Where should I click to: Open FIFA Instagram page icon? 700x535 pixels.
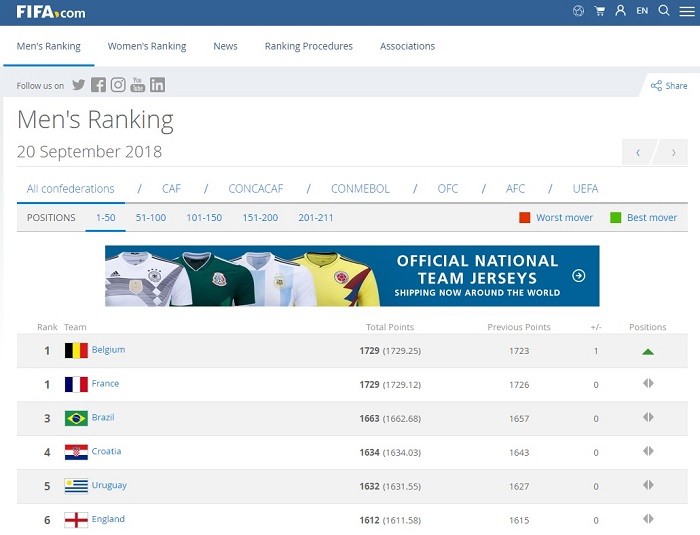[x=118, y=85]
